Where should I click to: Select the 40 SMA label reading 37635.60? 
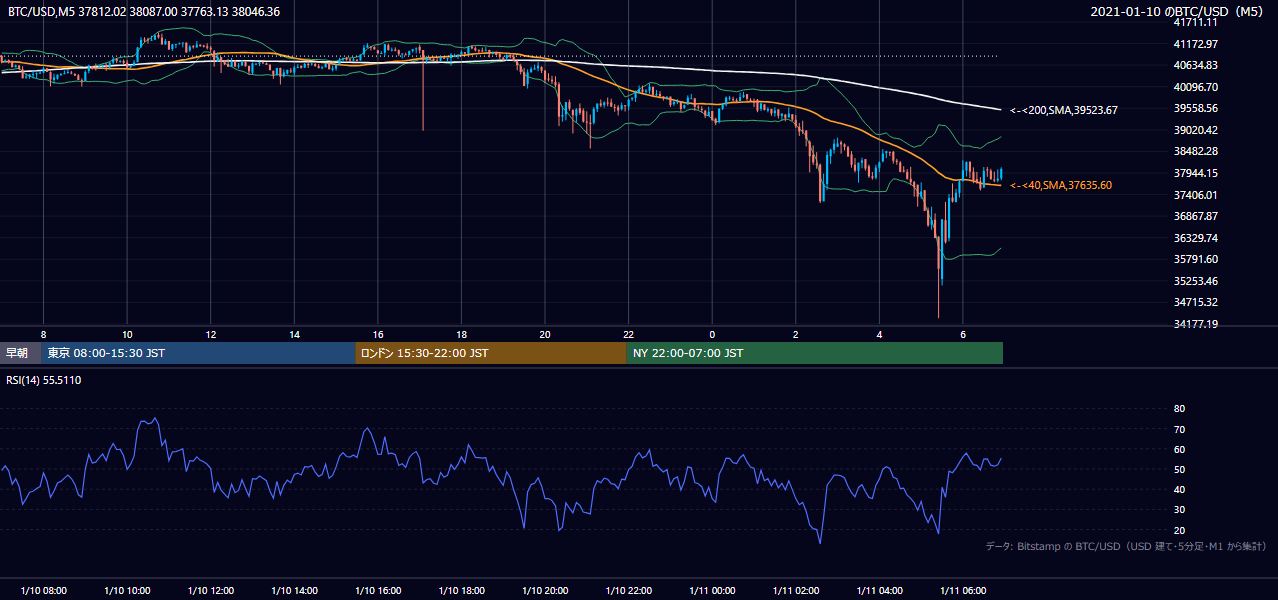click(1061, 185)
